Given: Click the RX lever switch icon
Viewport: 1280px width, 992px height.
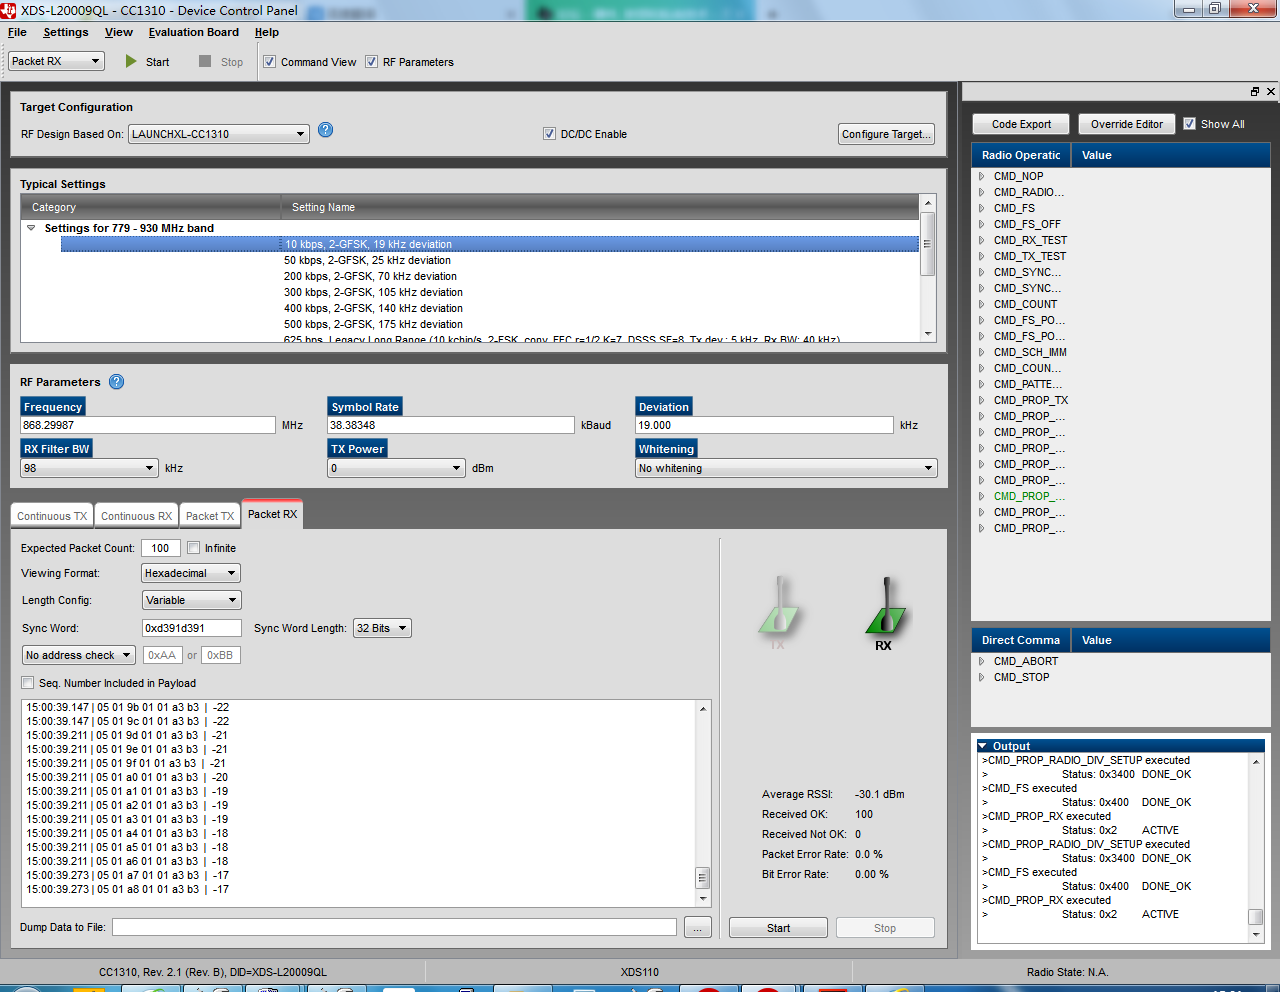Looking at the screenshot, I should pos(884,607).
